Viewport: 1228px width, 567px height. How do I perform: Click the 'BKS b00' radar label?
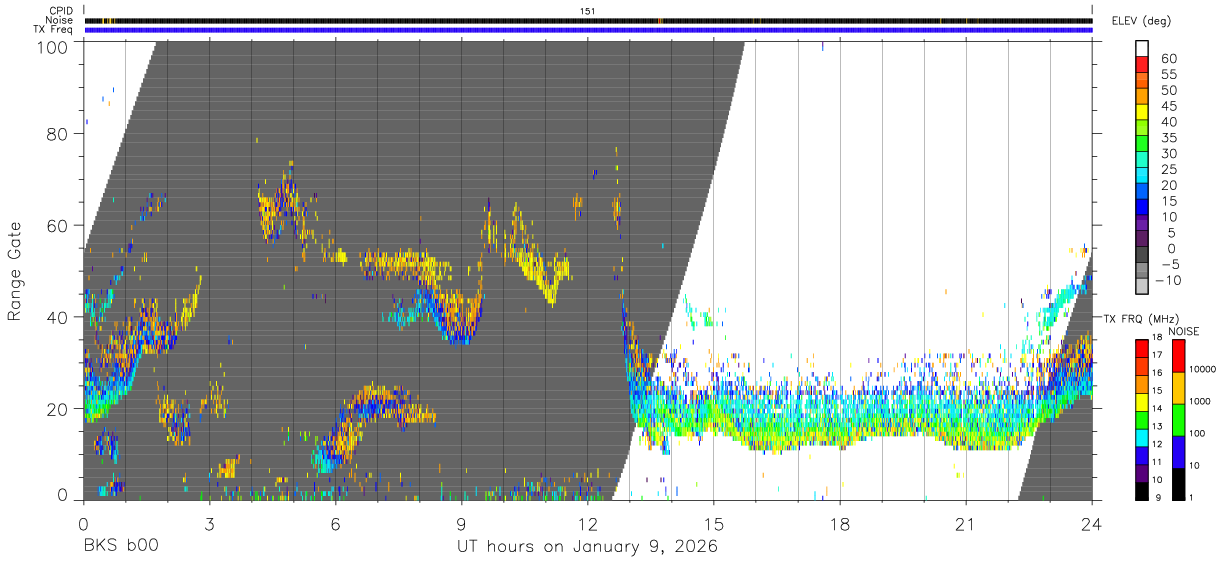pyautogui.click(x=119, y=546)
